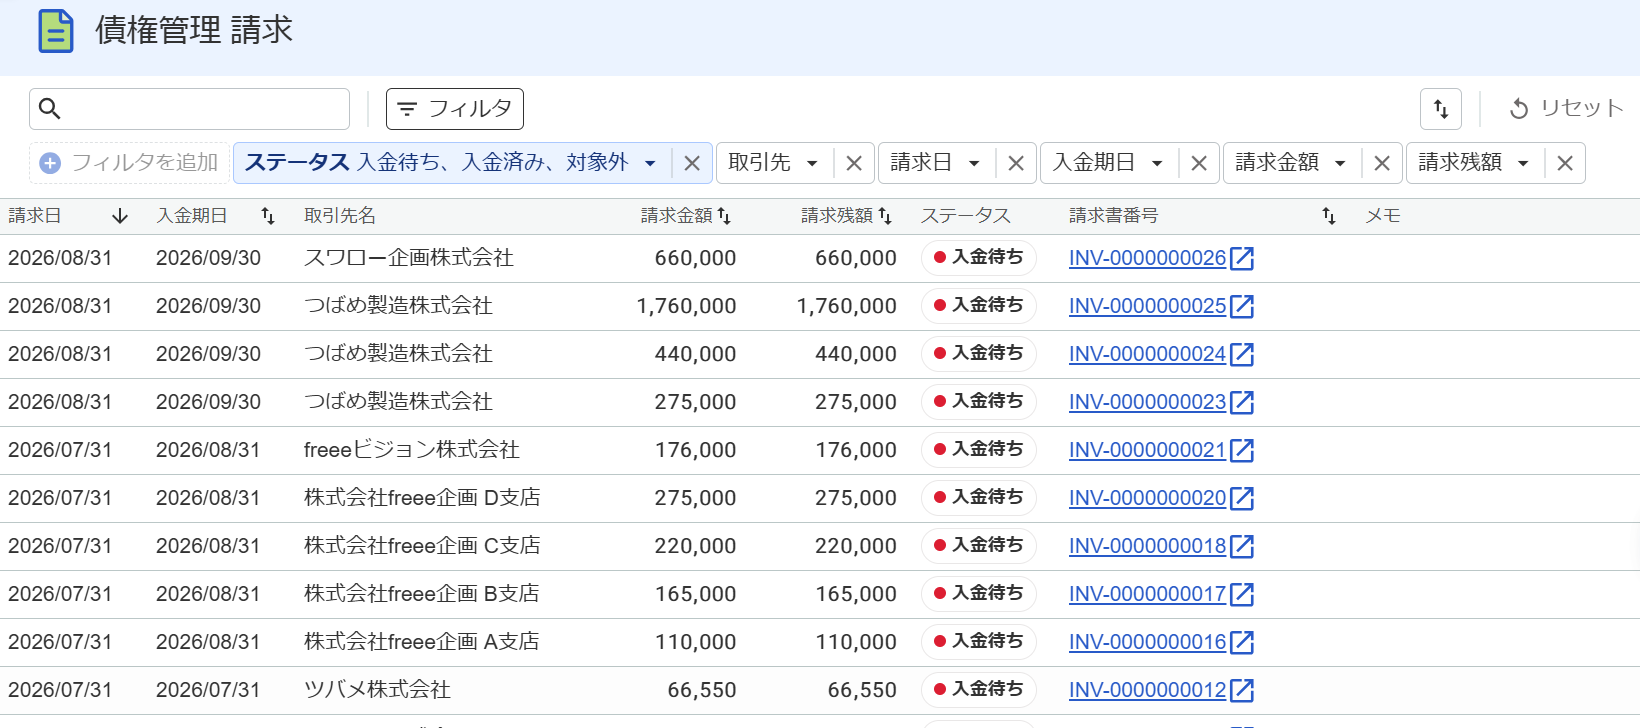Image resolution: width=1640 pixels, height=728 pixels.
Task: Open INV-0000000026 external link icon
Action: pyautogui.click(x=1242, y=258)
